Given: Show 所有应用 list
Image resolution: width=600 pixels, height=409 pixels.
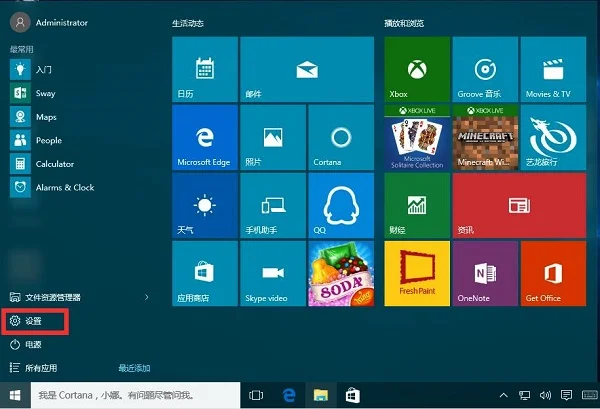Looking at the screenshot, I should 40,367.
